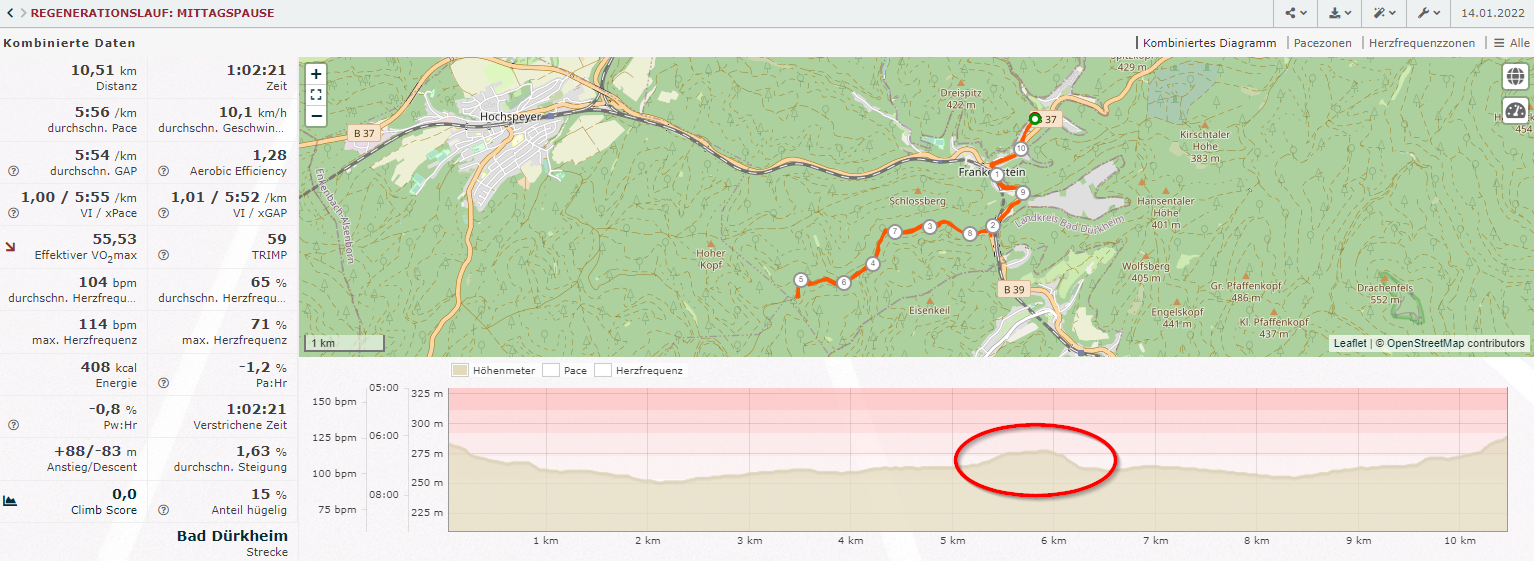The height and width of the screenshot is (561, 1534).
Task: Enter fullscreen map view
Action: coord(316,95)
